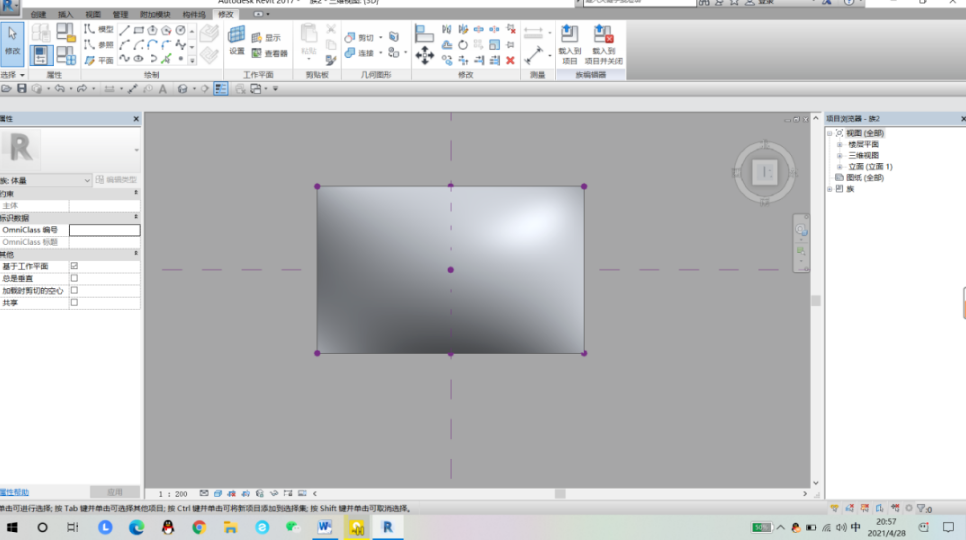Image resolution: width=966 pixels, height=540 pixels.
Task: Expand the 楼层平面 tree node
Action: pos(840,144)
